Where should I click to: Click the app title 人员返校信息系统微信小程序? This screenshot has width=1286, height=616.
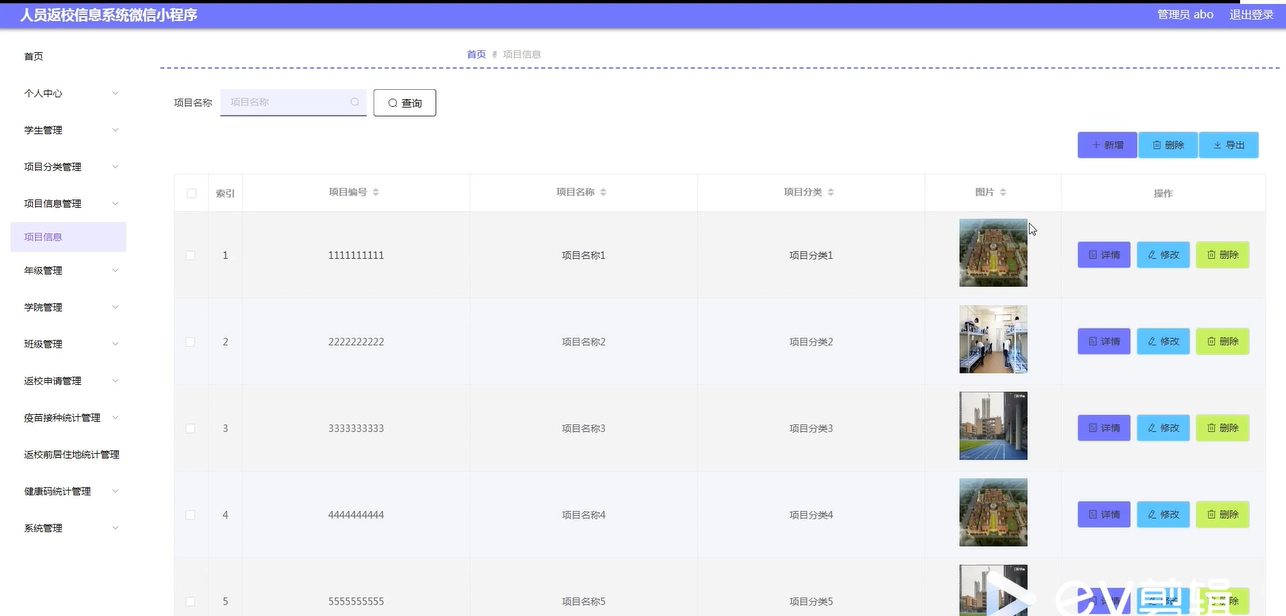109,14
